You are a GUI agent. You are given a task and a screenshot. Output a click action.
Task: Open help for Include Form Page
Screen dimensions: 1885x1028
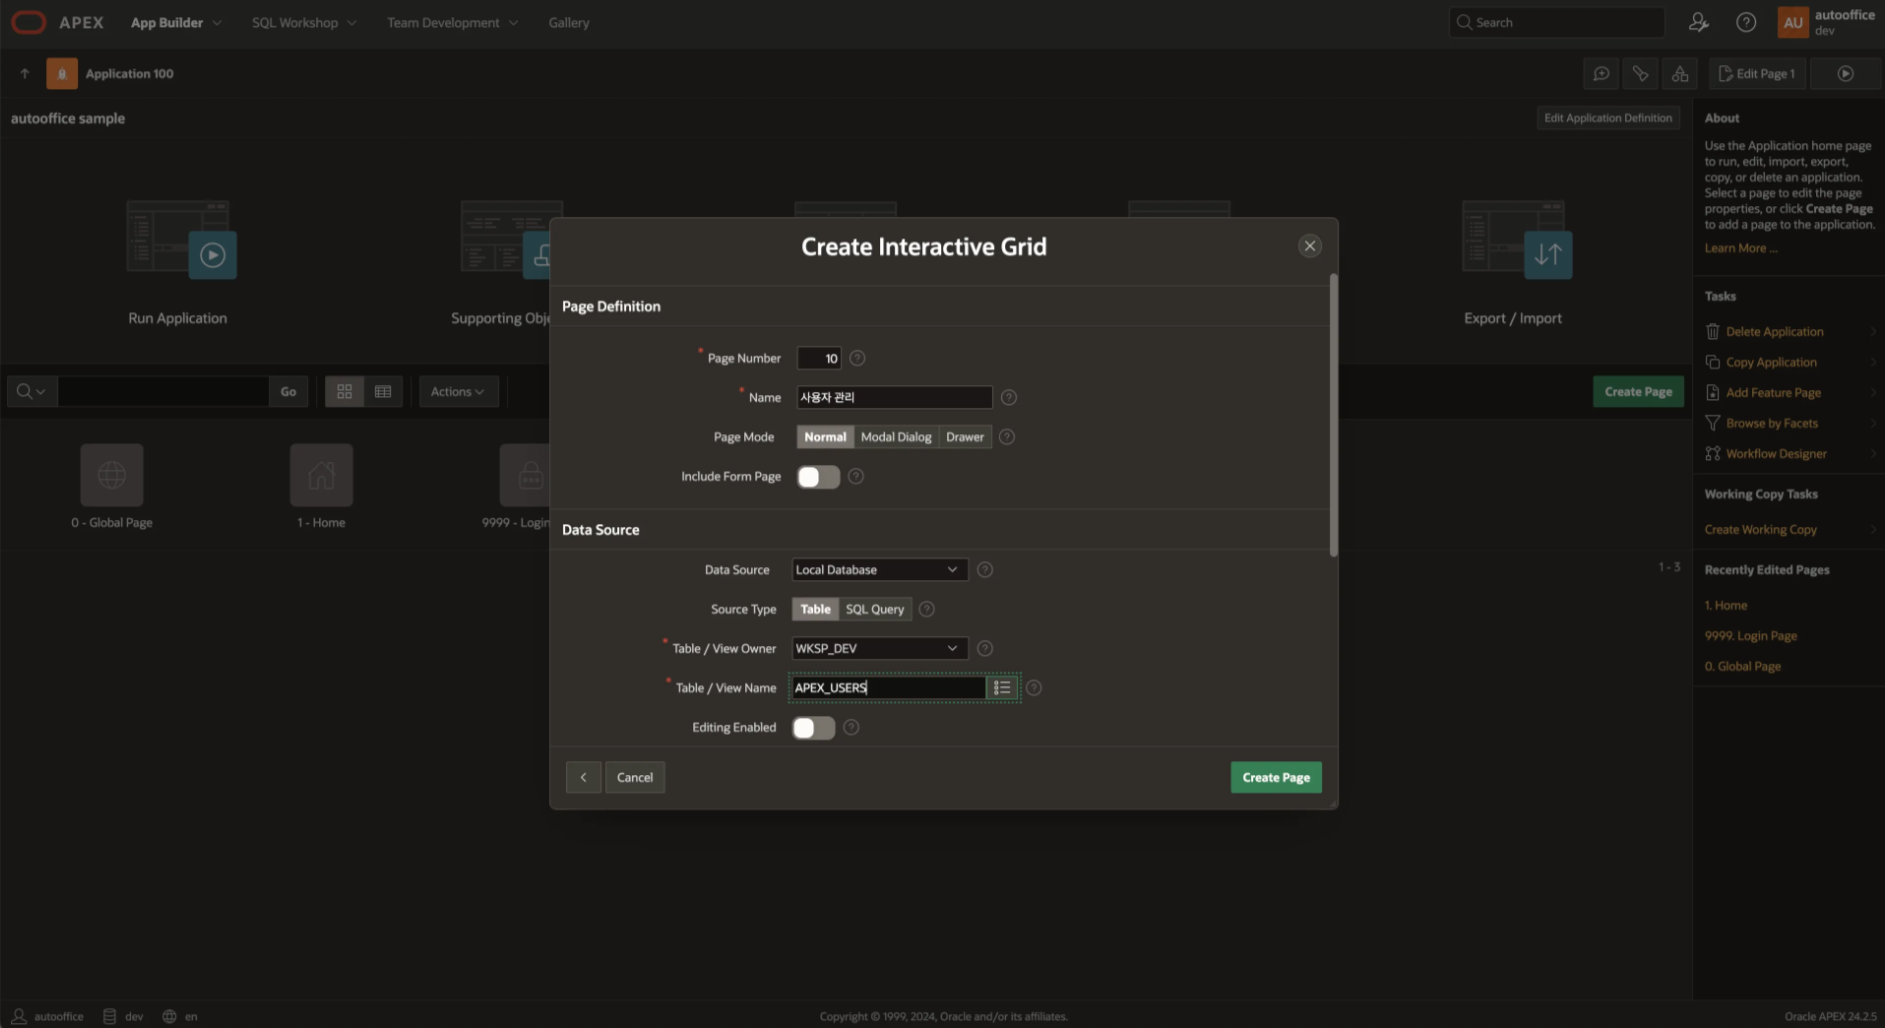click(856, 477)
